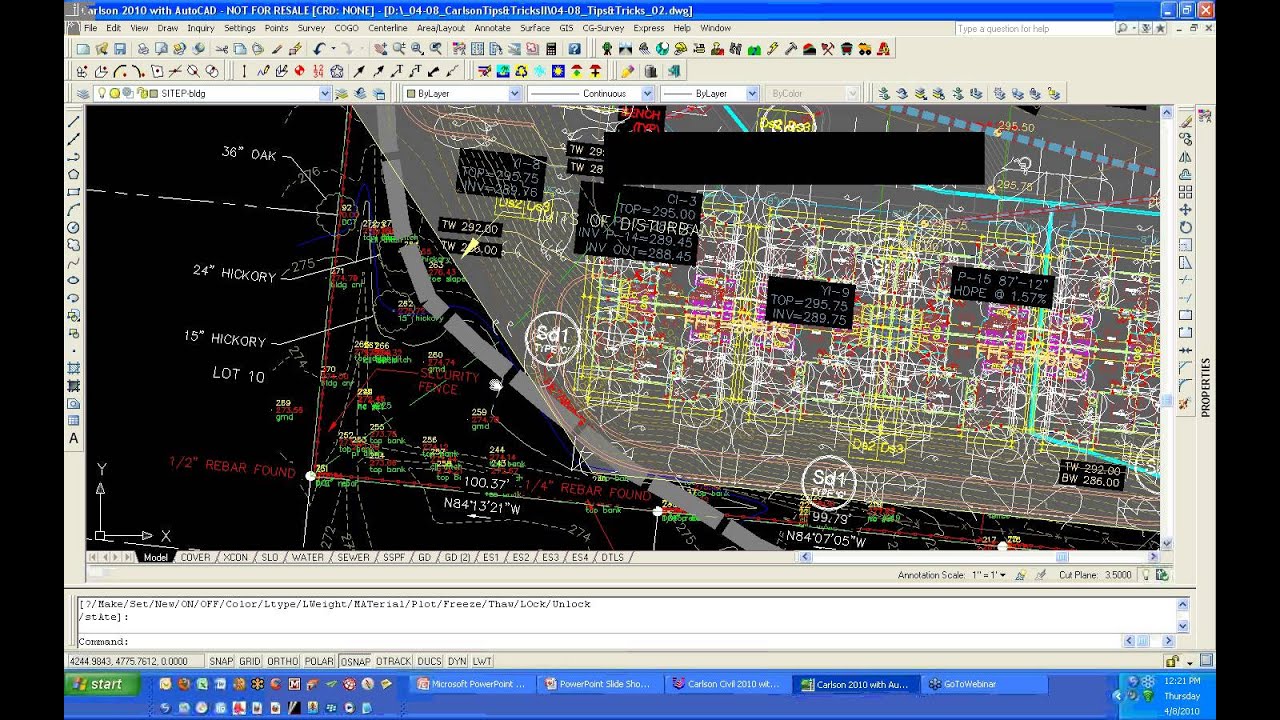Open the vertical PROPERTIES palette tab
The width and height of the screenshot is (1280, 720).
pyautogui.click(x=1205, y=387)
